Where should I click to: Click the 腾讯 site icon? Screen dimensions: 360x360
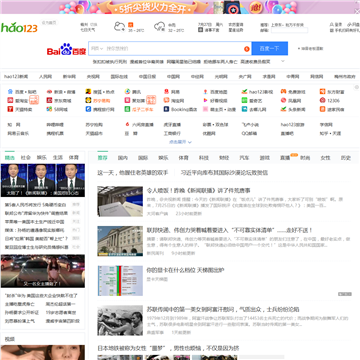[x=127, y=91]
